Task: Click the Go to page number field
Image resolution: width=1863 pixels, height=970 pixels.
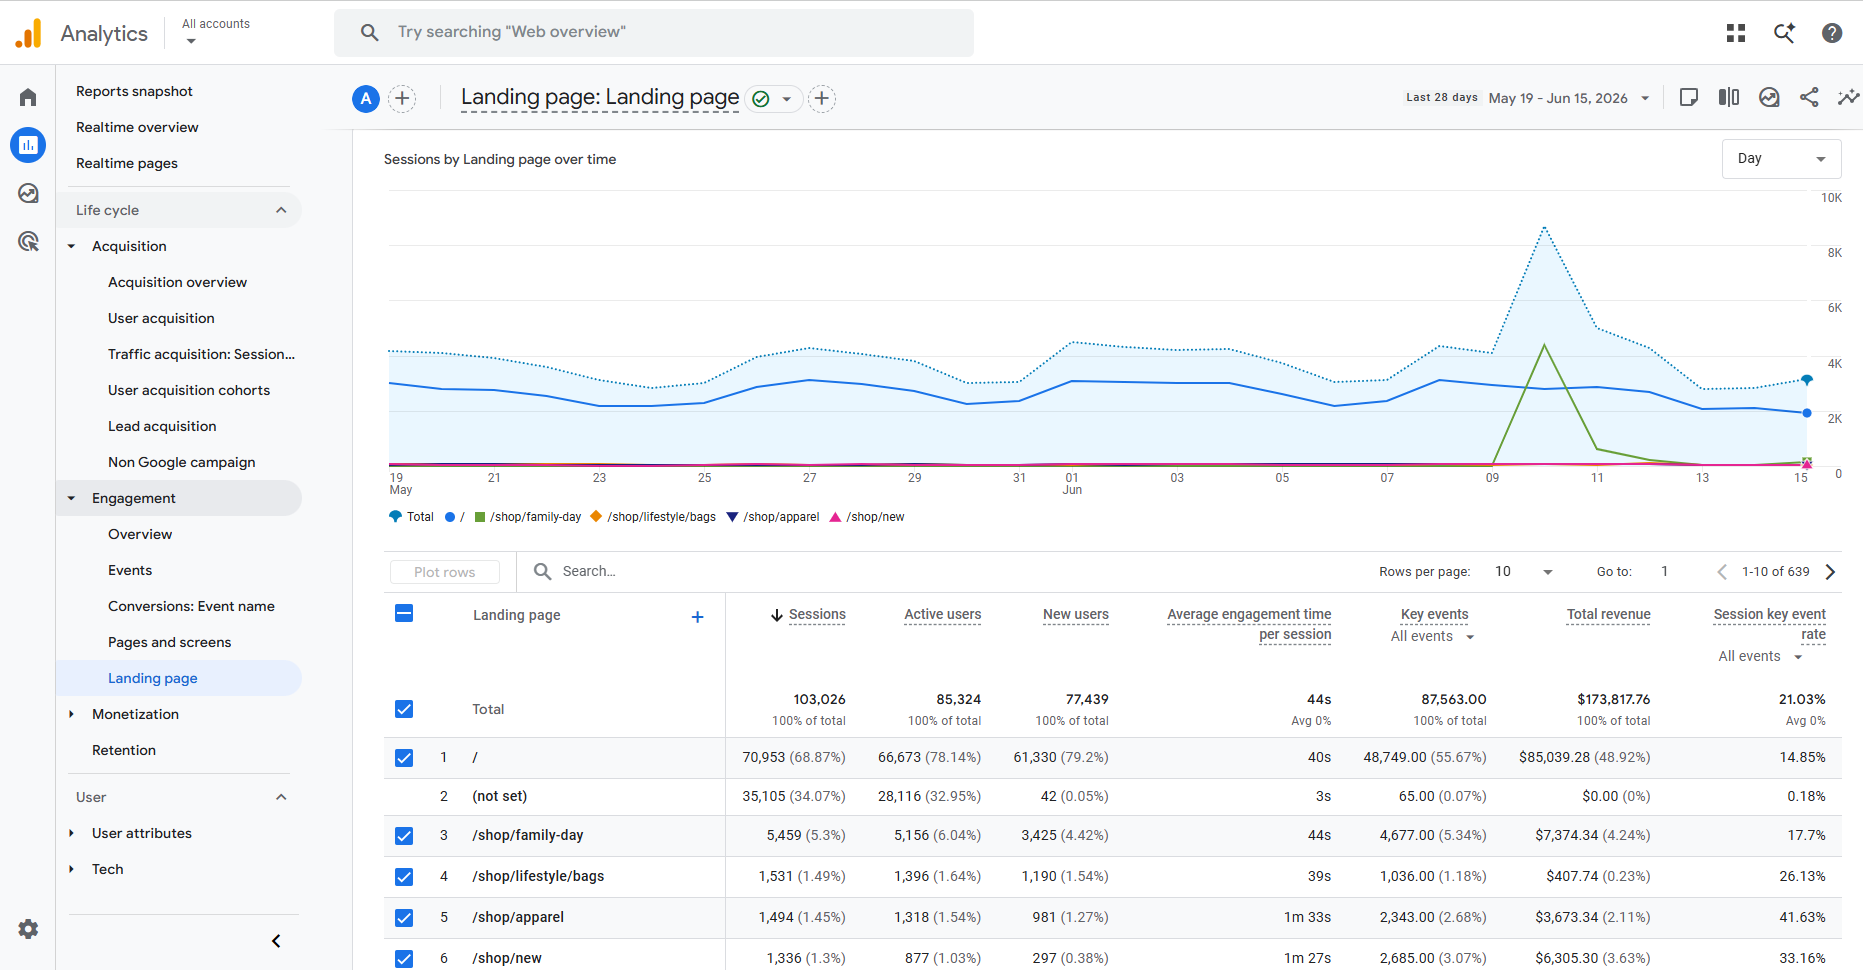Action: point(1664,572)
